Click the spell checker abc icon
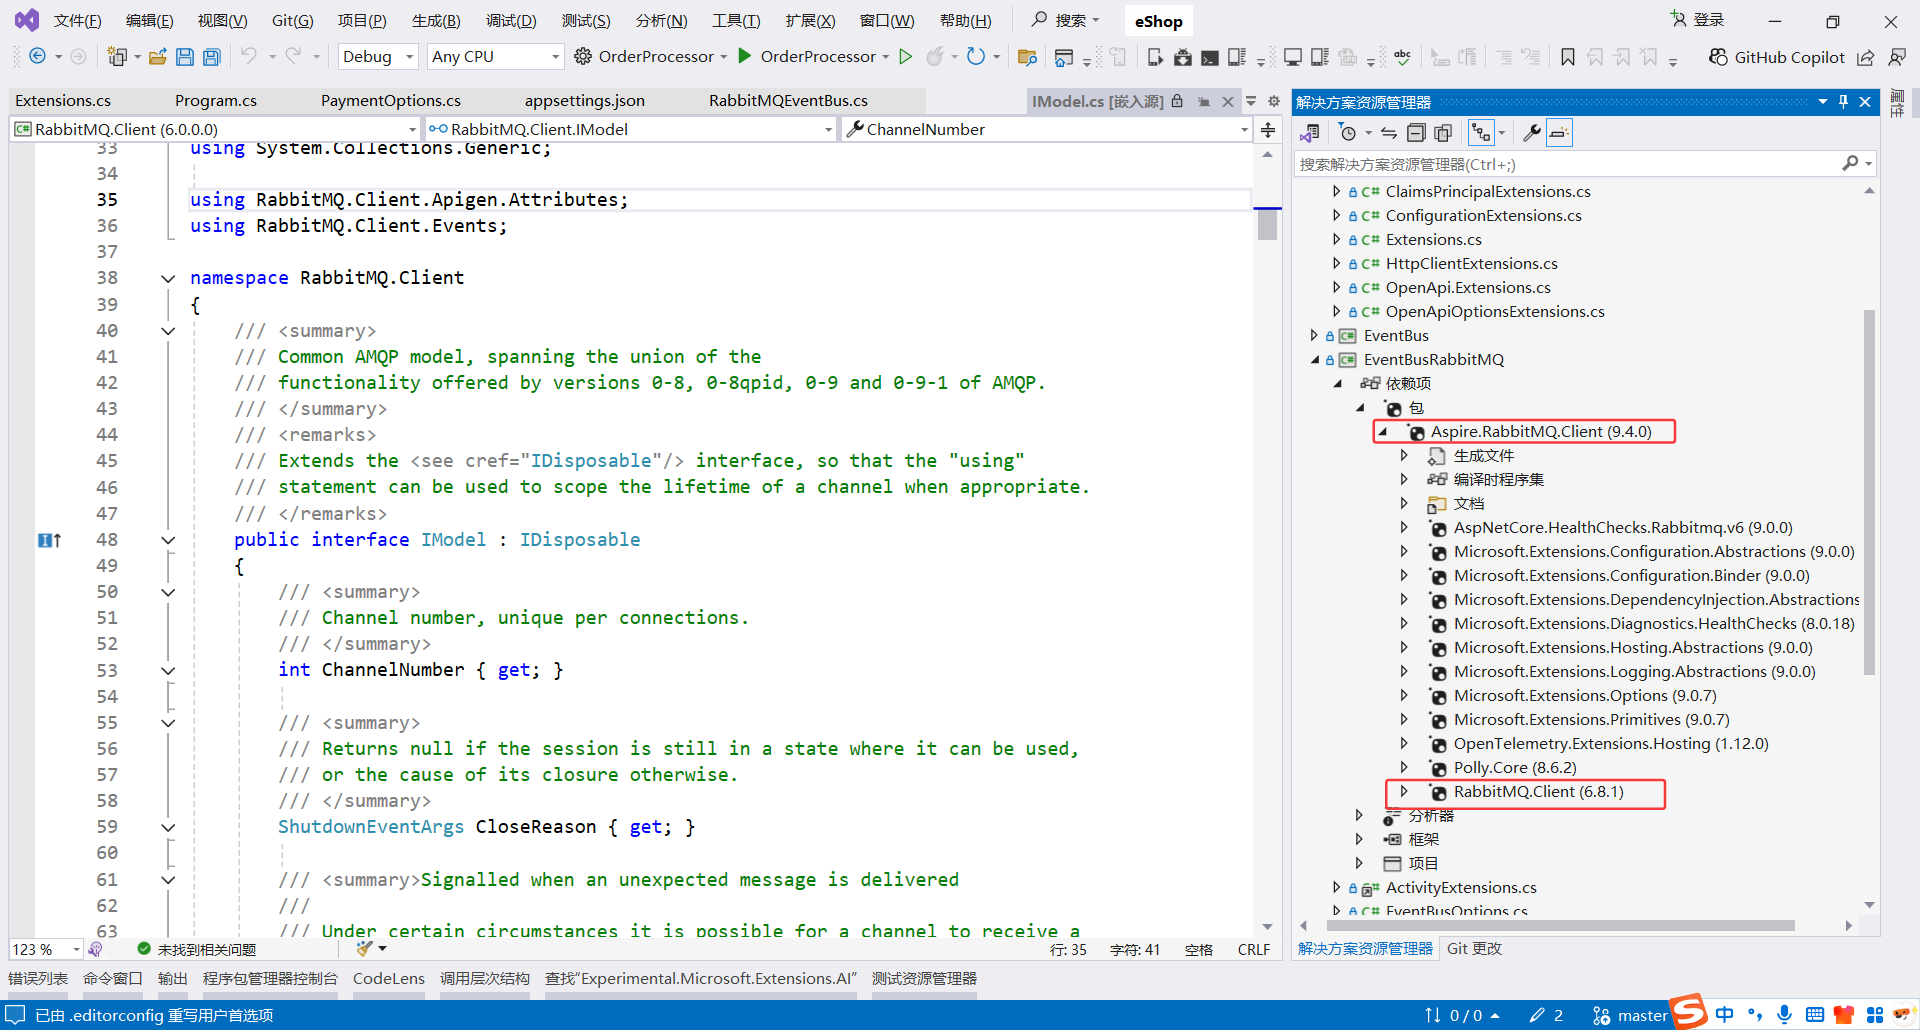Image resolution: width=1920 pixels, height=1030 pixels. tap(1402, 57)
